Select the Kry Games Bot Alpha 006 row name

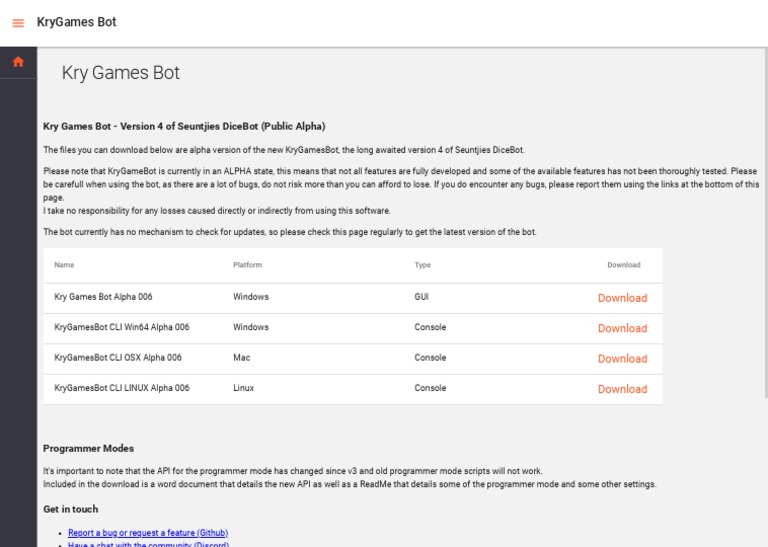(103, 297)
